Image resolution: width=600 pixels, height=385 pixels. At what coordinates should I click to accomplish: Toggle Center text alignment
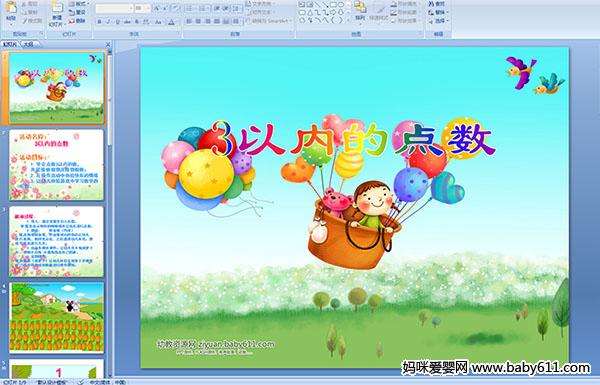point(198,21)
